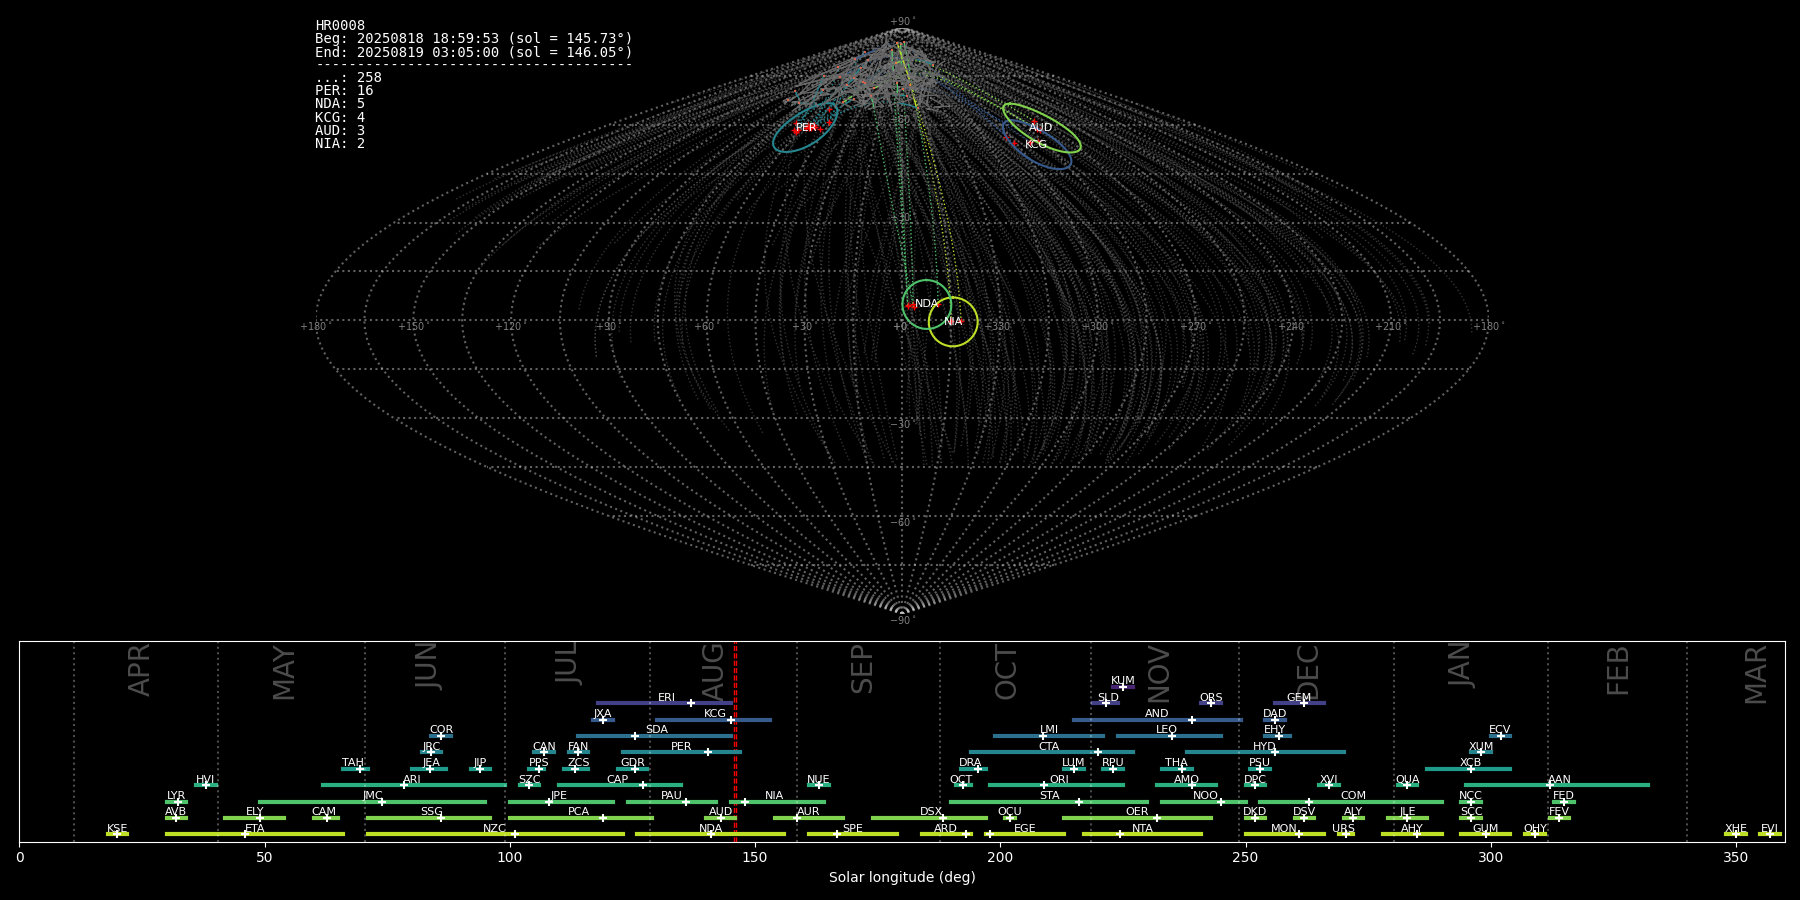Click the SPE shower label in timeline

[853, 829]
